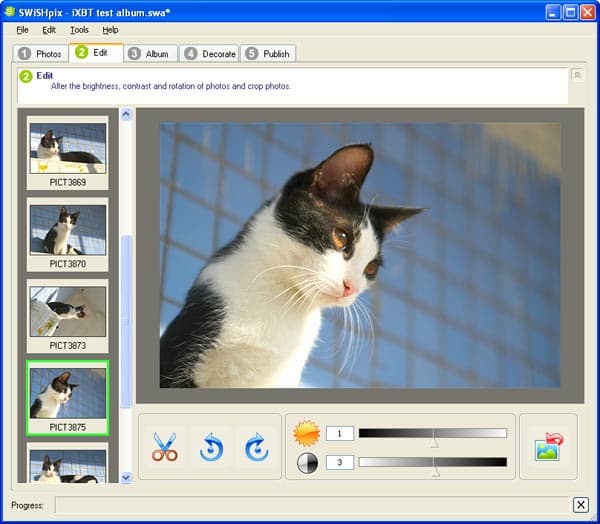Open the Edit menu
Screen dimensions: 600x524
click(x=49, y=30)
